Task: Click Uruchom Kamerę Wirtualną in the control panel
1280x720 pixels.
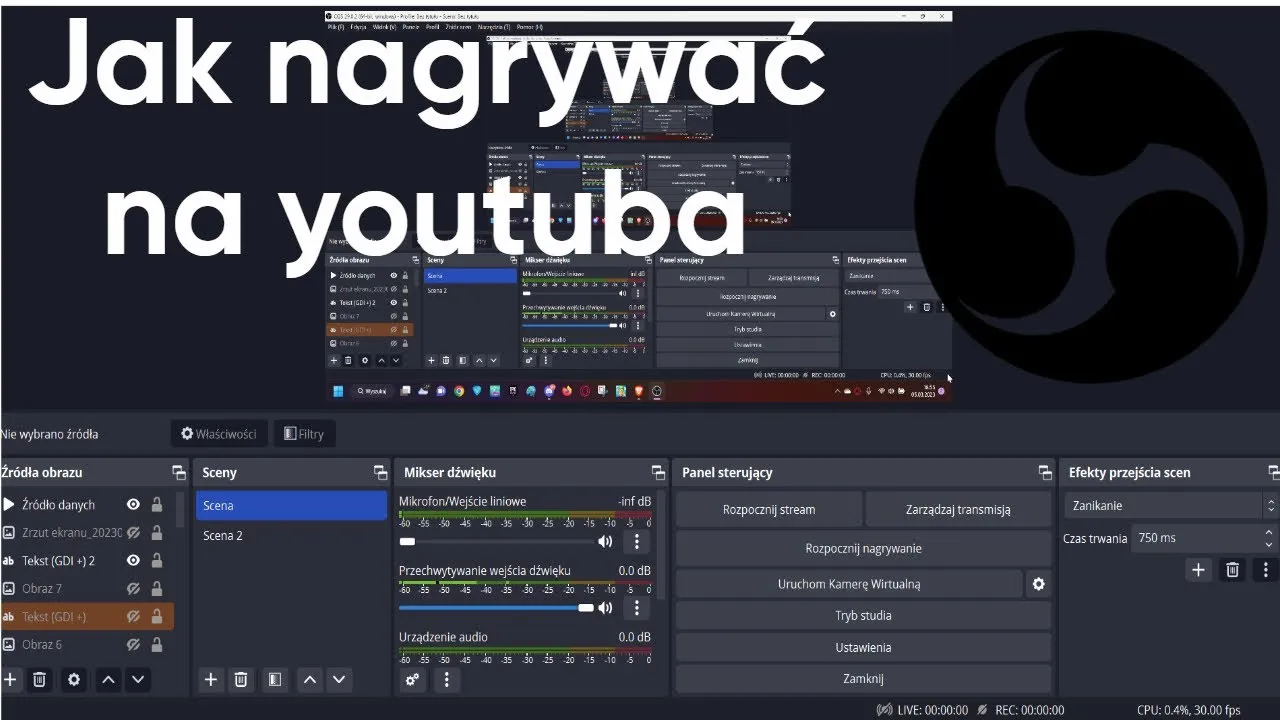Action: pos(849,583)
